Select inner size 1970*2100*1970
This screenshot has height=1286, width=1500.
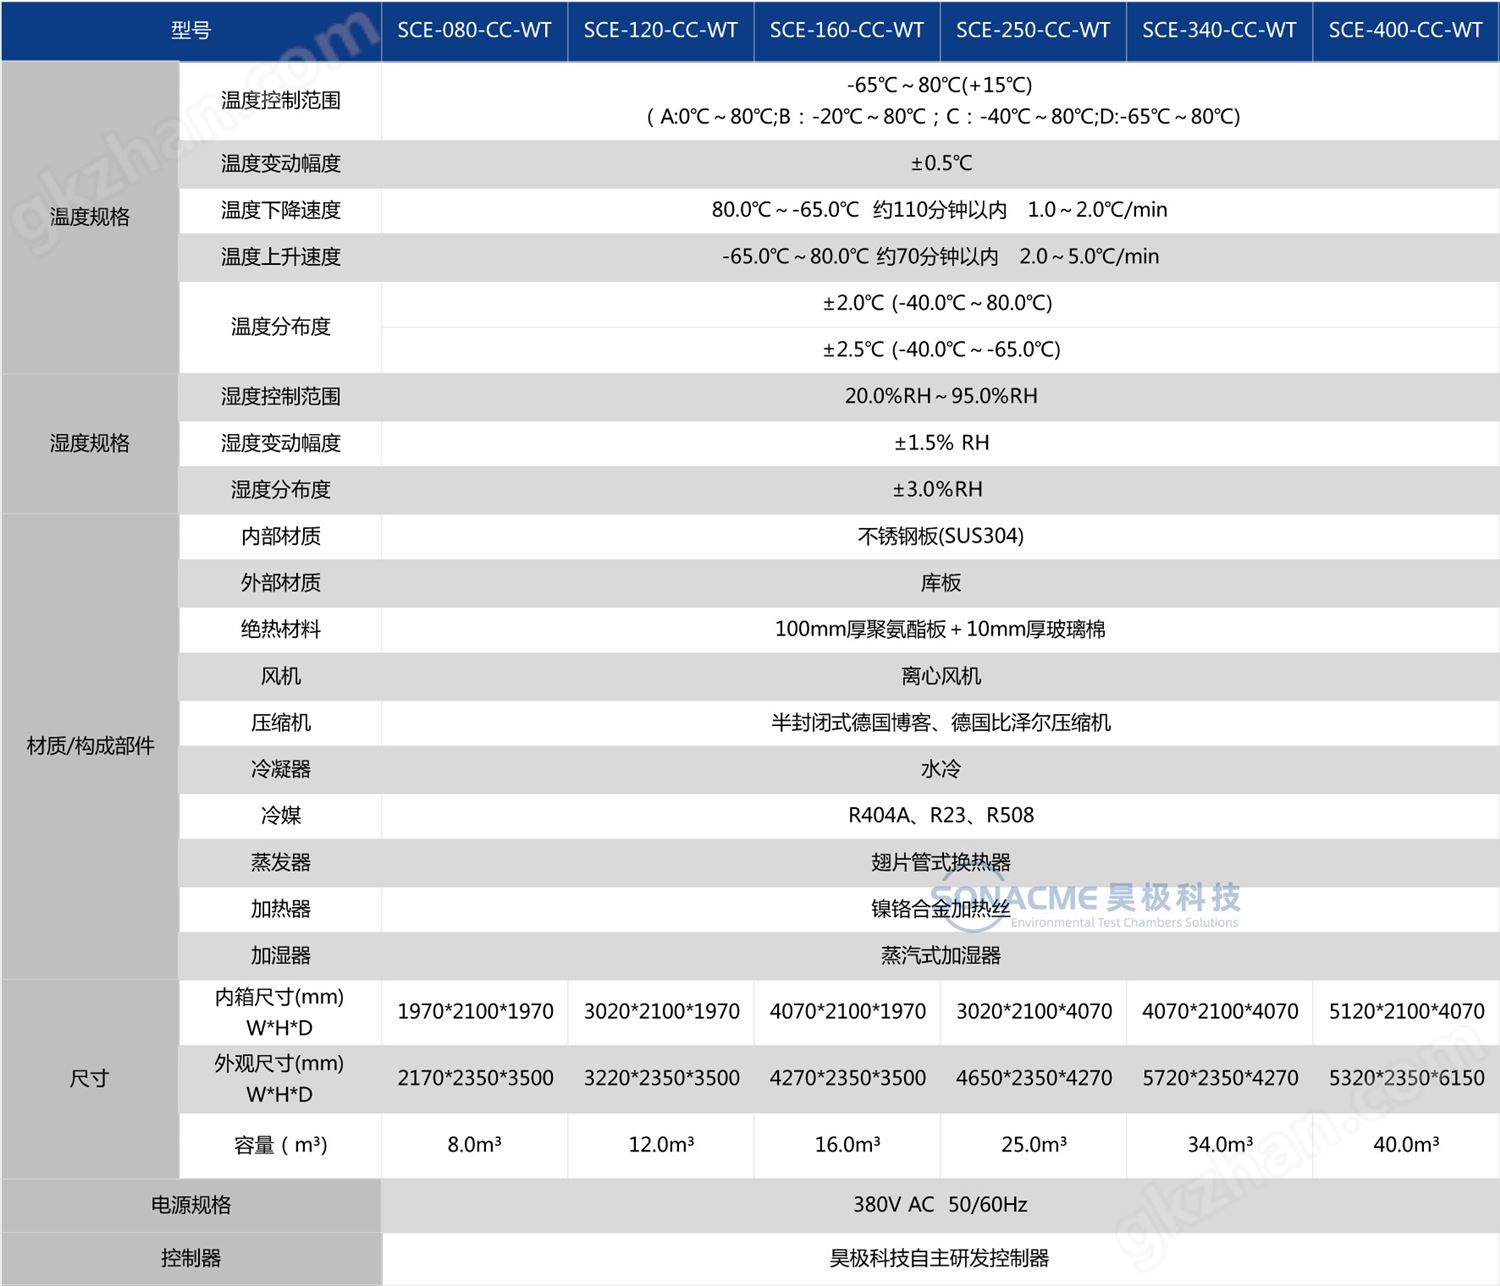click(475, 1012)
